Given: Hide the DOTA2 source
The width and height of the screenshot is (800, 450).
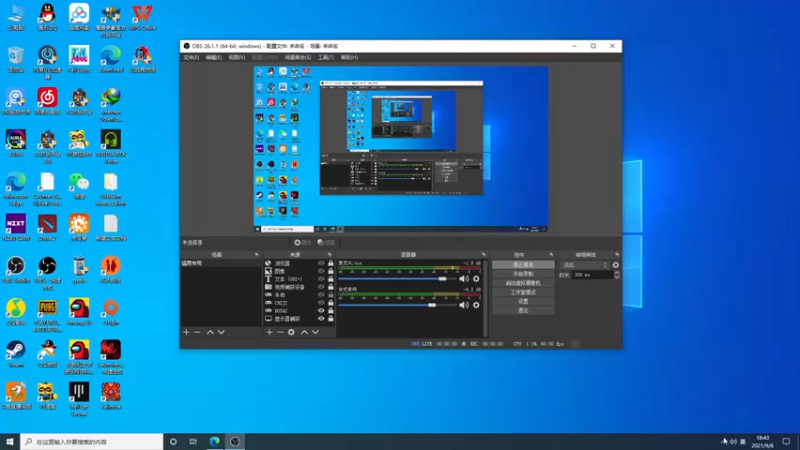Looking at the screenshot, I should pyautogui.click(x=321, y=311).
